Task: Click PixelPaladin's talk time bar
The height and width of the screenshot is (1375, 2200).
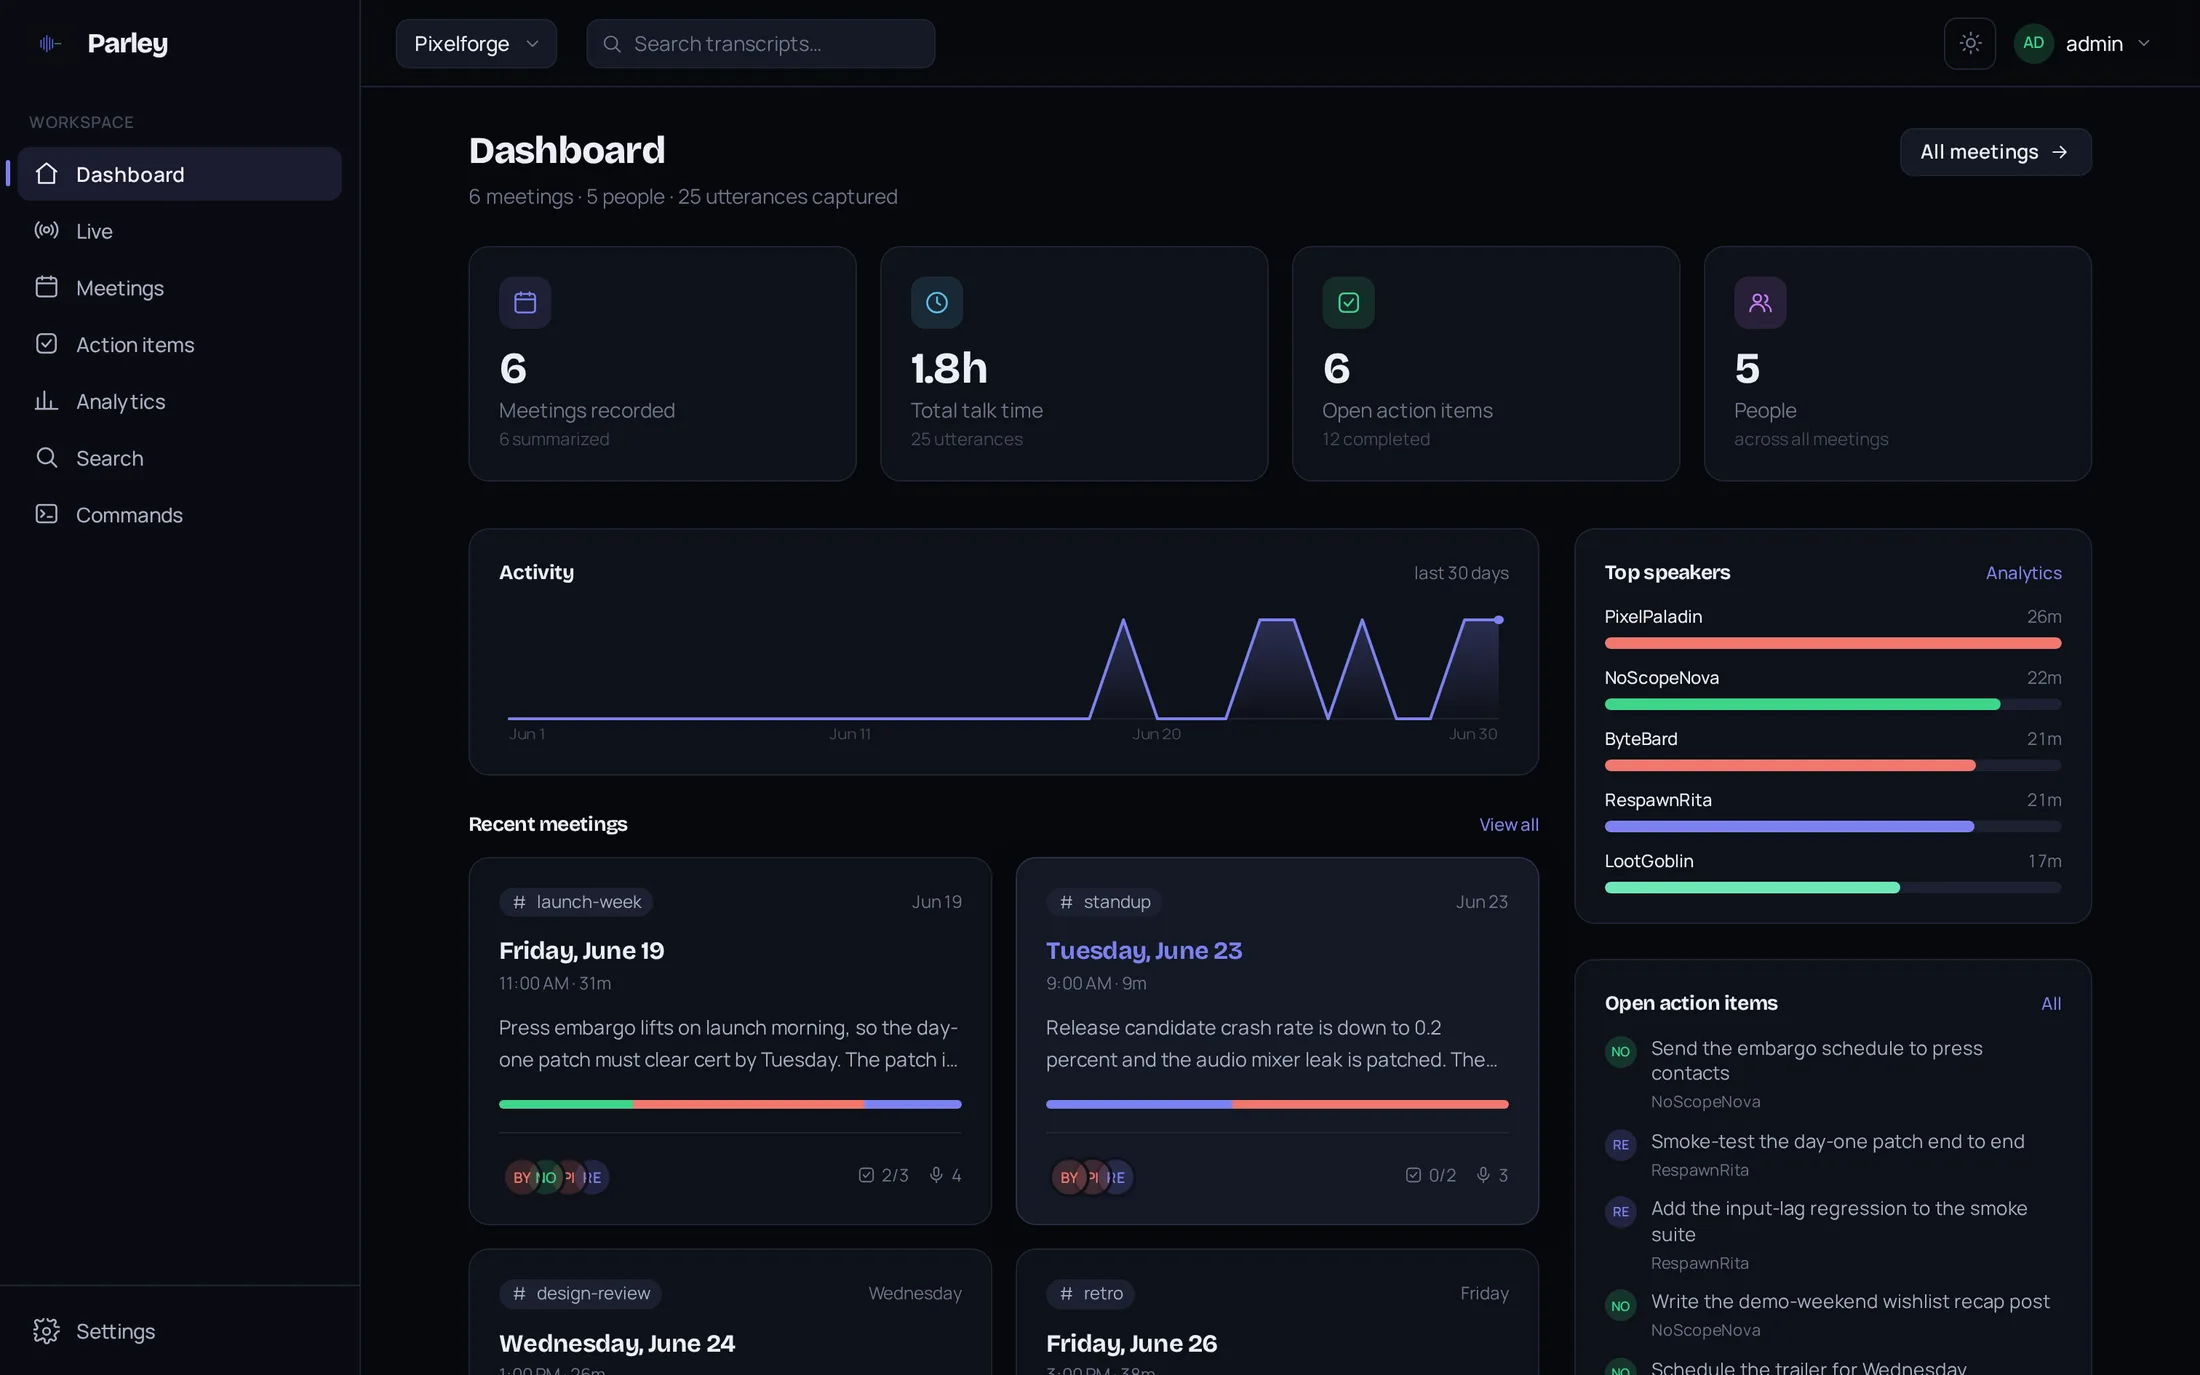Action: pyautogui.click(x=1832, y=643)
